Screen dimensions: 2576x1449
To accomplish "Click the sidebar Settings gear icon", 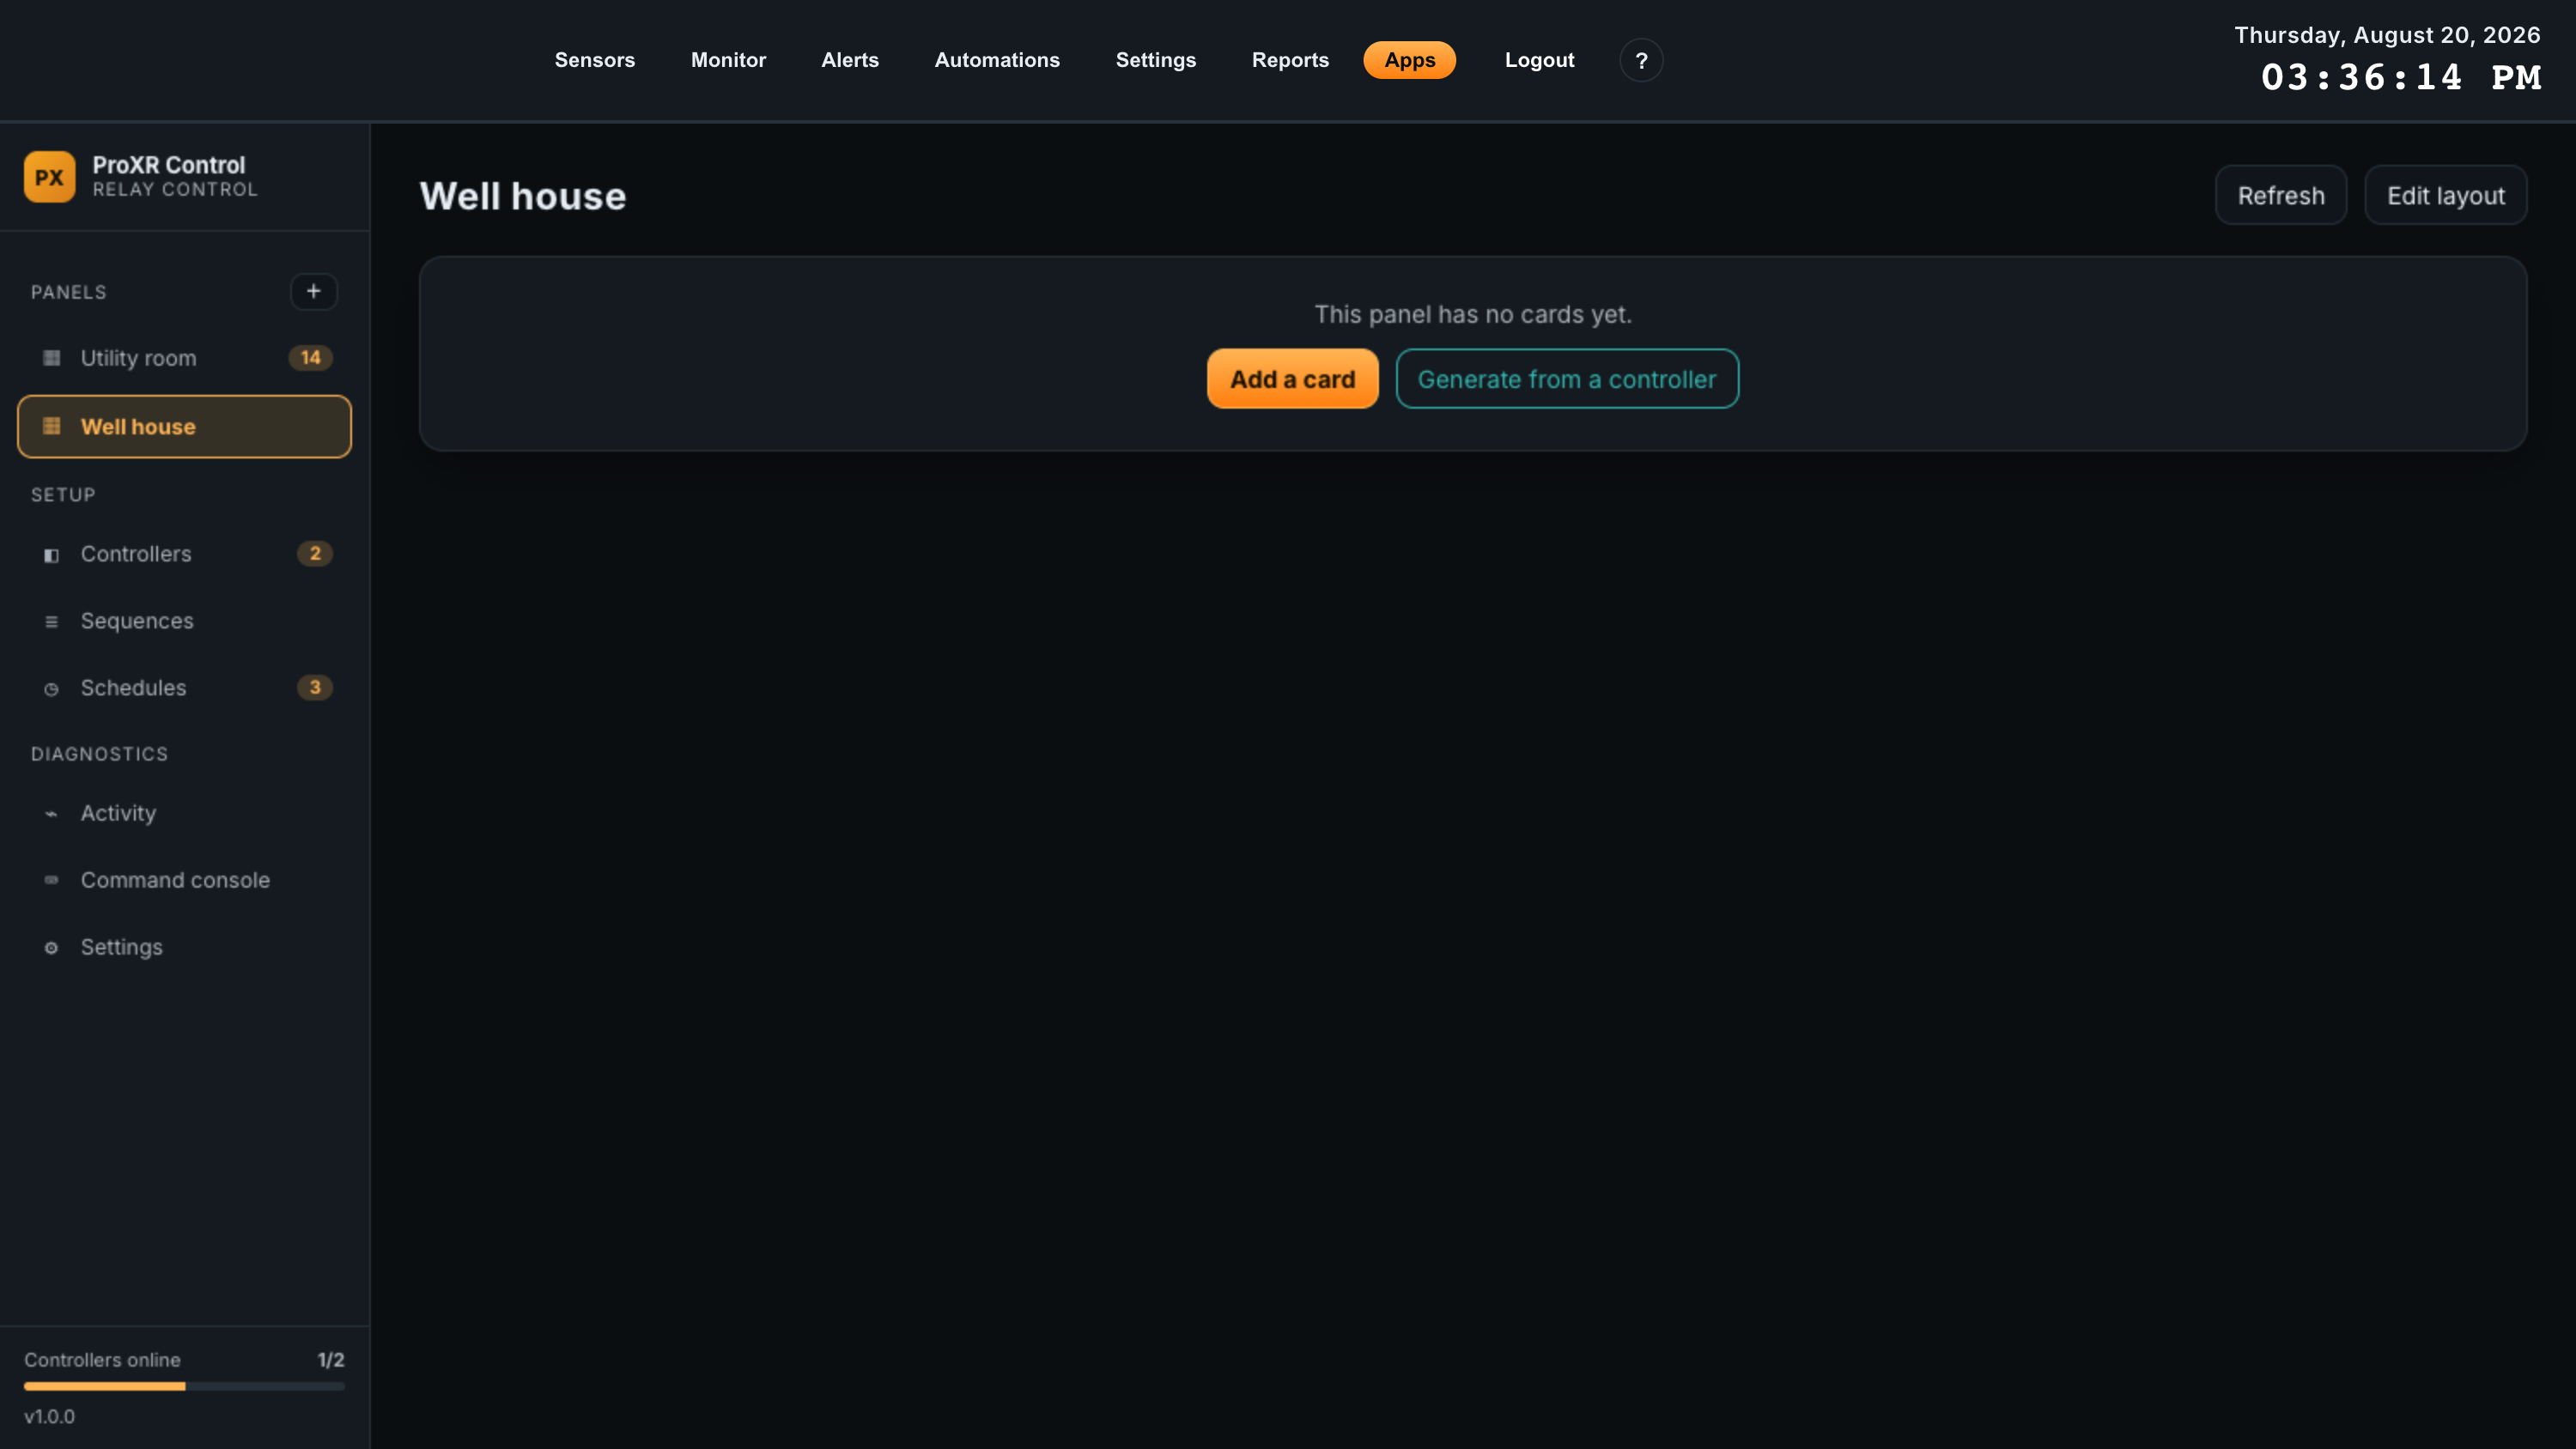I will point(51,947).
